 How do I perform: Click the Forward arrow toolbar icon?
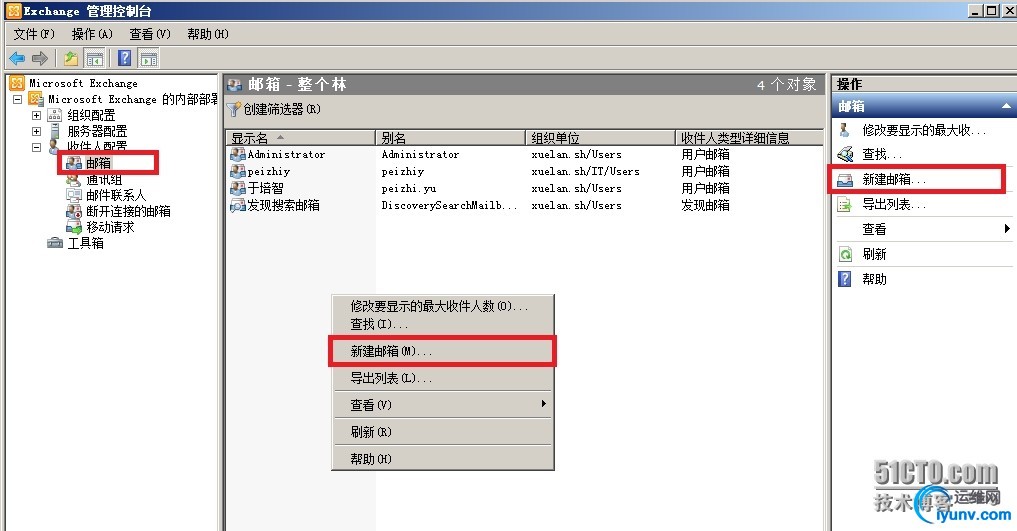40,58
